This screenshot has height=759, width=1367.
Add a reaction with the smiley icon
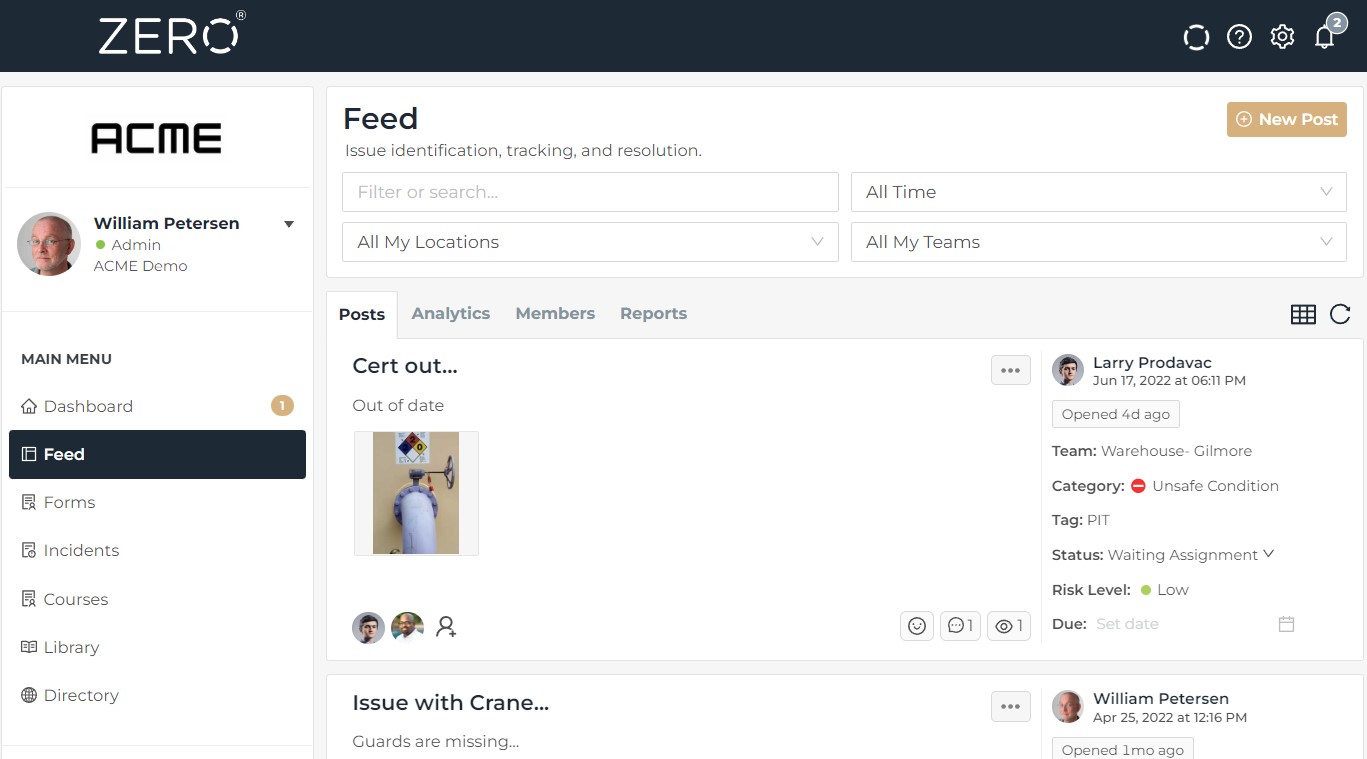coord(916,626)
